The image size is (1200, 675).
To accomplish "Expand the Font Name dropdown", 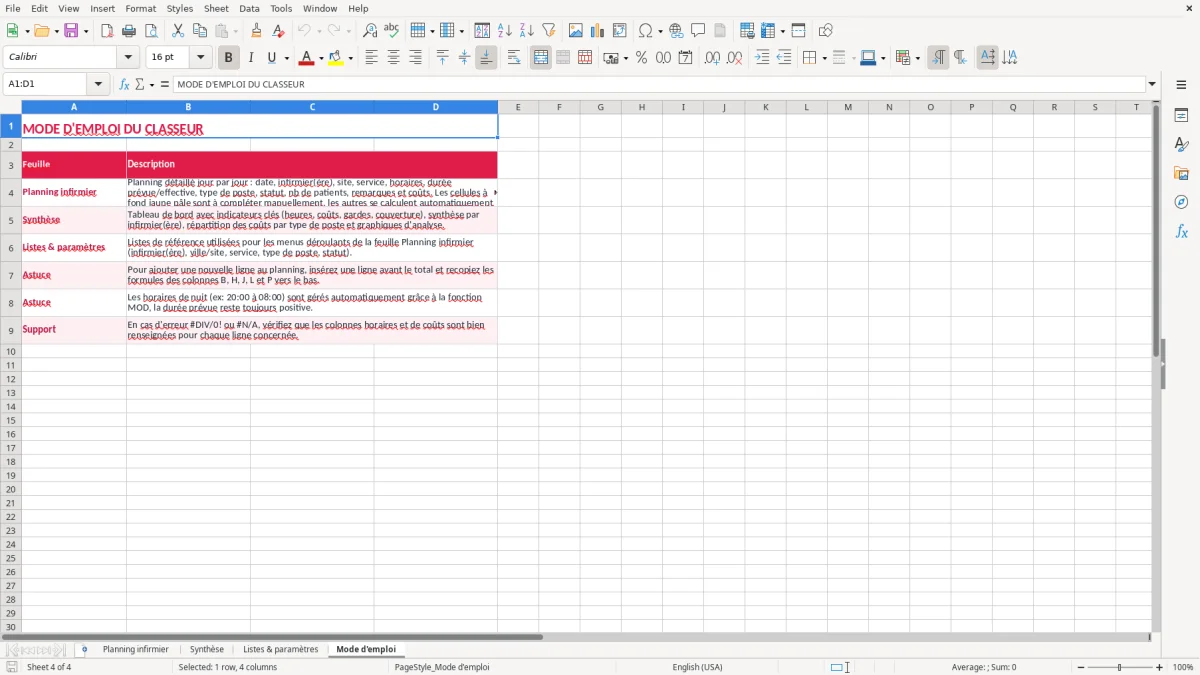I will click(x=128, y=58).
